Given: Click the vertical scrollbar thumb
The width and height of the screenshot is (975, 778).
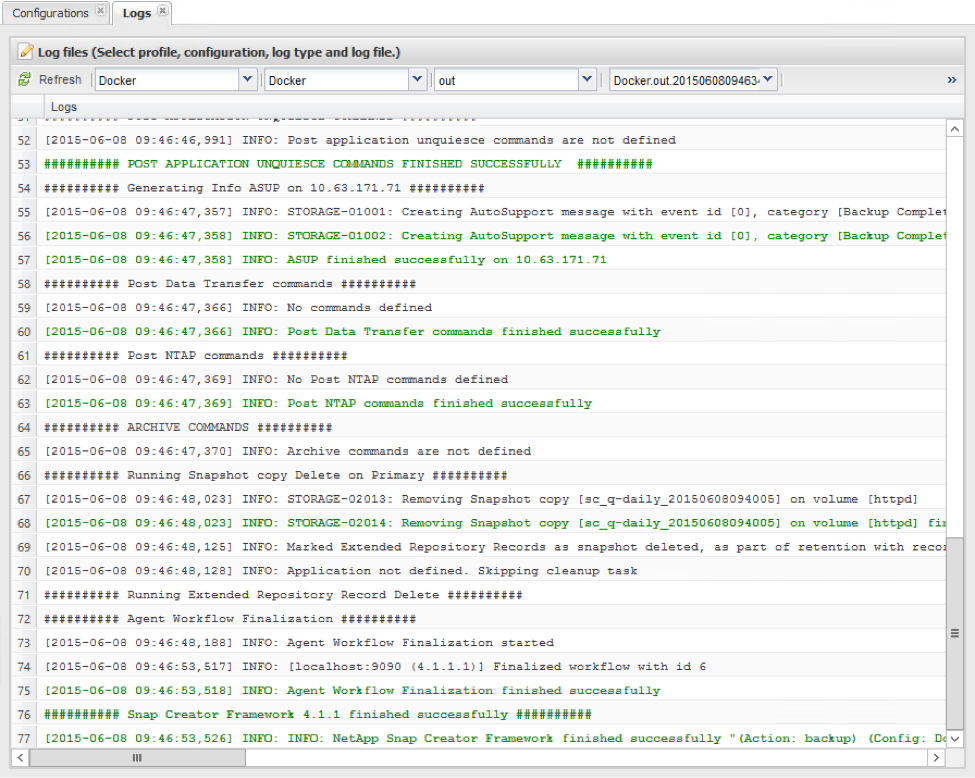Looking at the screenshot, I should tap(954, 633).
